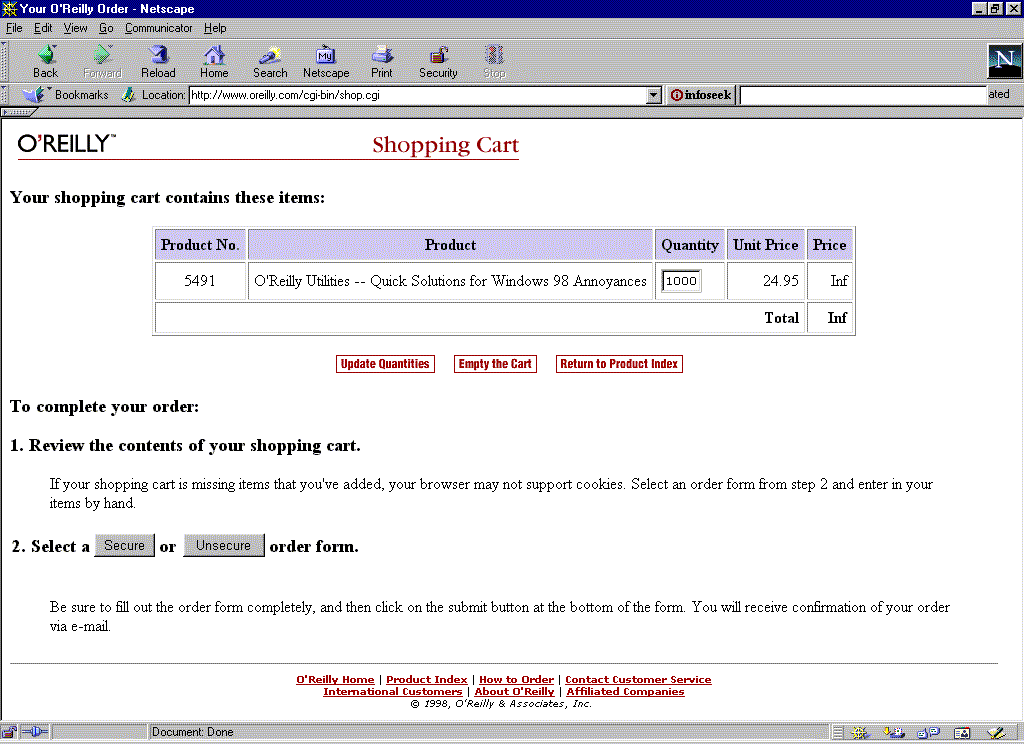Click the Netscape window title bar icon

9,8
